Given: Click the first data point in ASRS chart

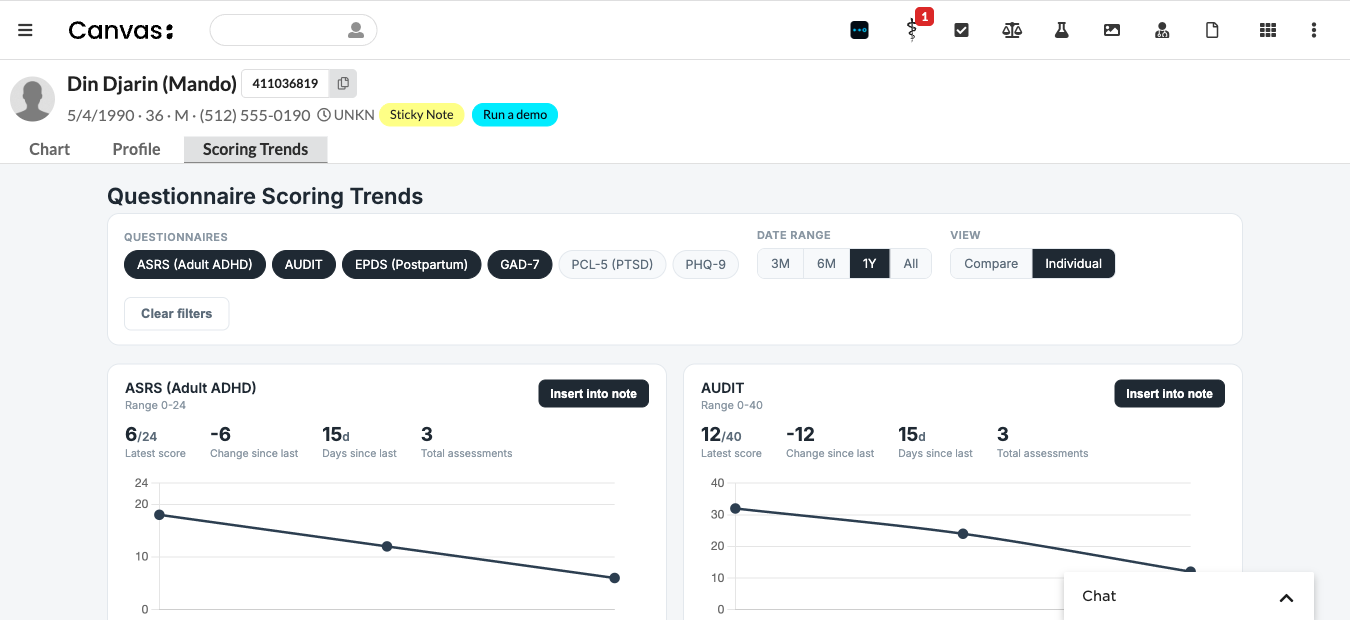Looking at the screenshot, I should coord(159,515).
